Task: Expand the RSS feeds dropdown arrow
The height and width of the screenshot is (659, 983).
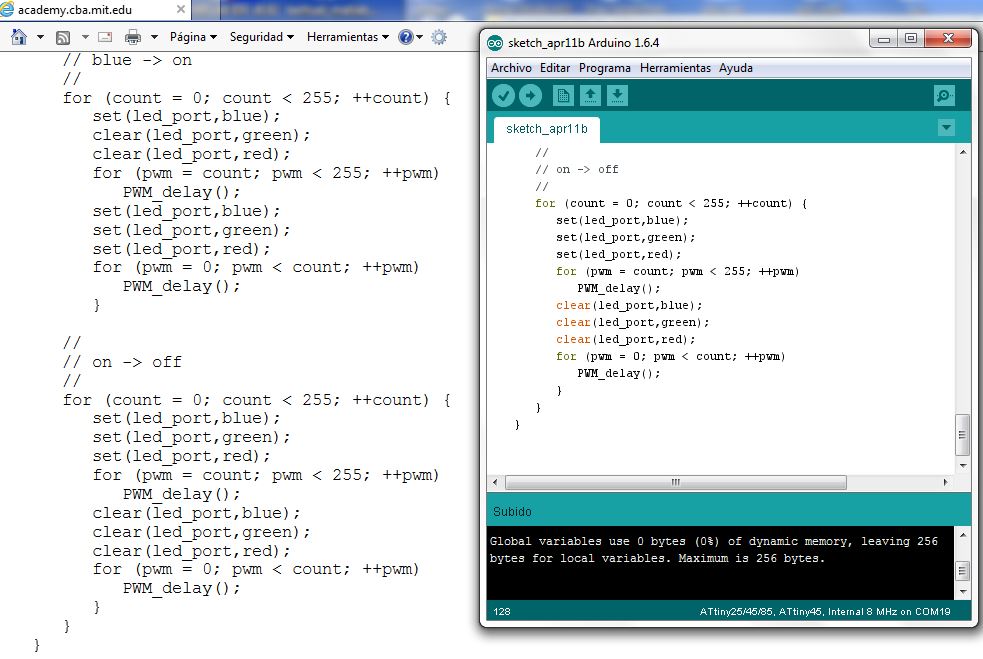Action: 85,37
